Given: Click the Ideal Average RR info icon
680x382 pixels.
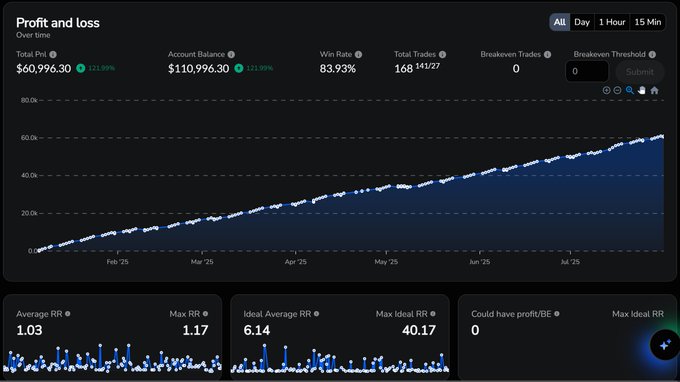Looking at the screenshot, I should [316, 313].
